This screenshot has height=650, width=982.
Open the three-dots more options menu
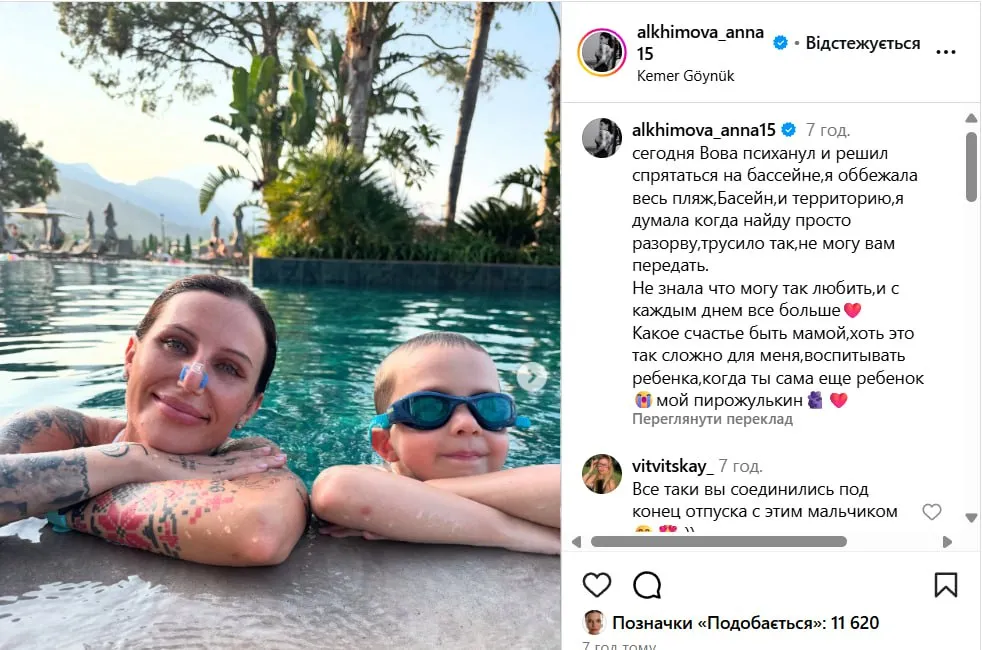946,52
